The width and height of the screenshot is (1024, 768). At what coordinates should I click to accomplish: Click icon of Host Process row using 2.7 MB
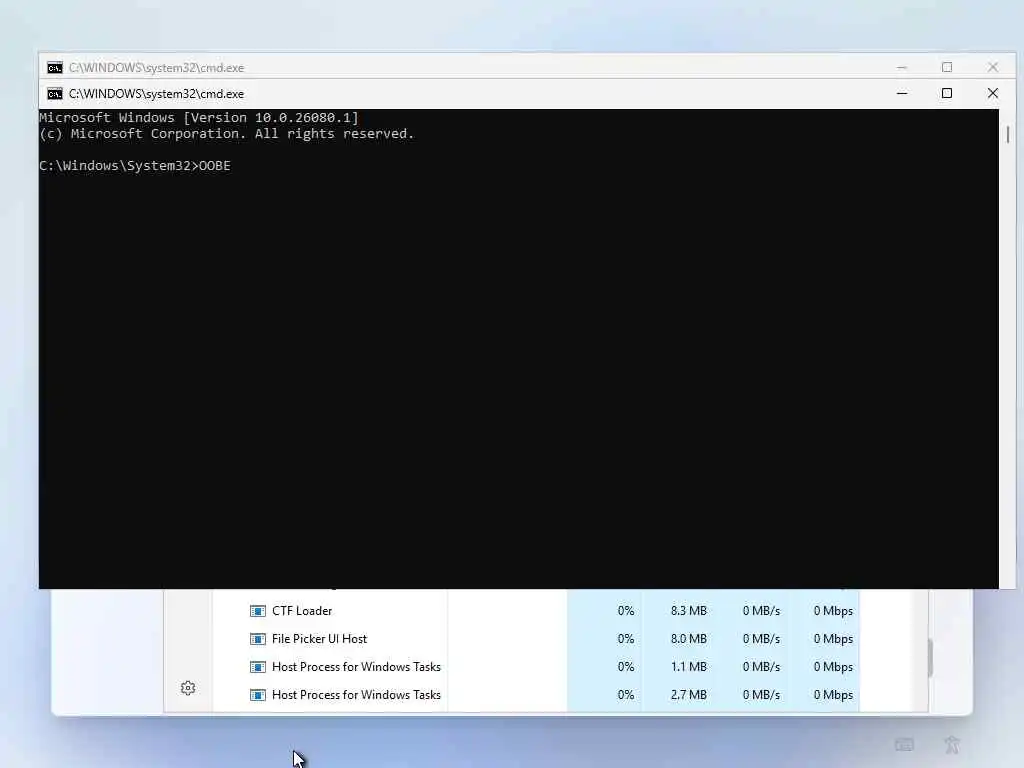(258, 695)
